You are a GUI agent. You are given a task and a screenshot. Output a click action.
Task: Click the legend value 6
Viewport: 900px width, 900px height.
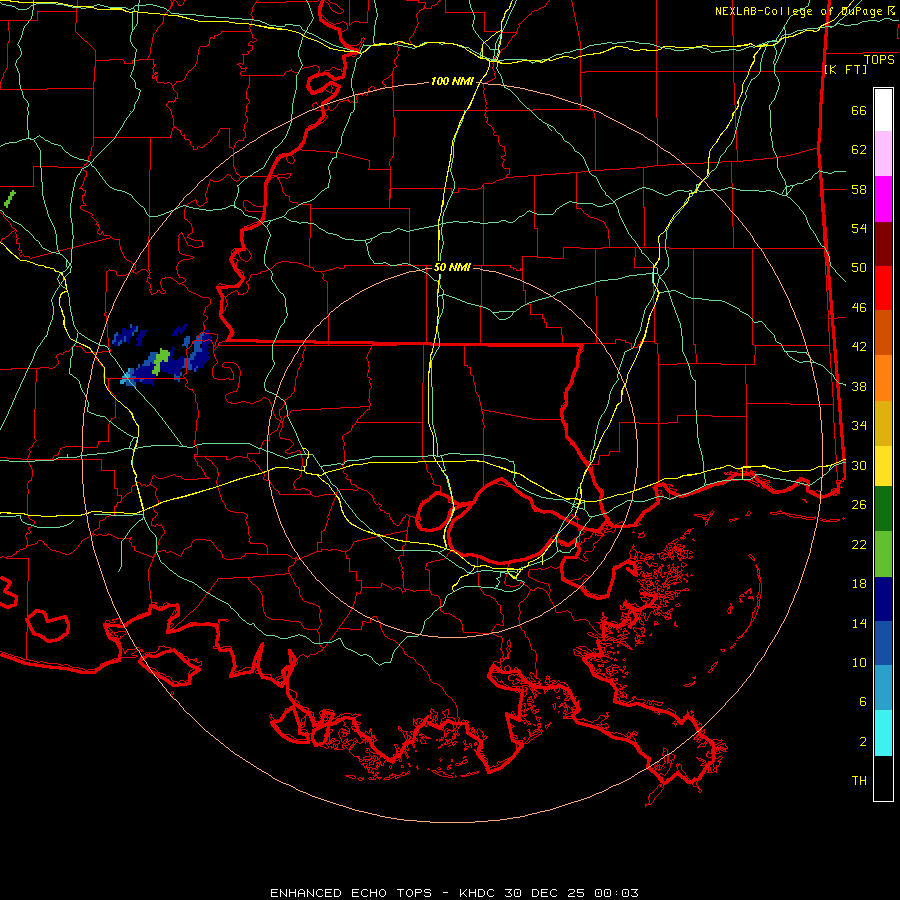click(x=863, y=702)
